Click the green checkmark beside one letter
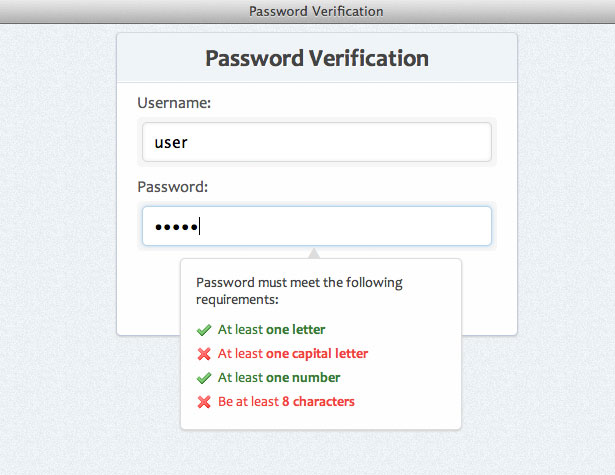The image size is (615, 475). tap(204, 329)
